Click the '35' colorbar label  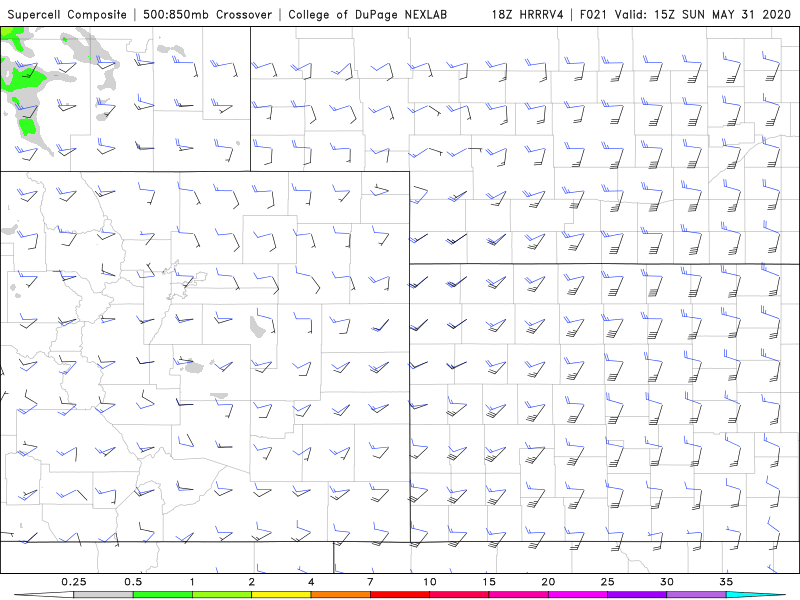click(x=726, y=582)
